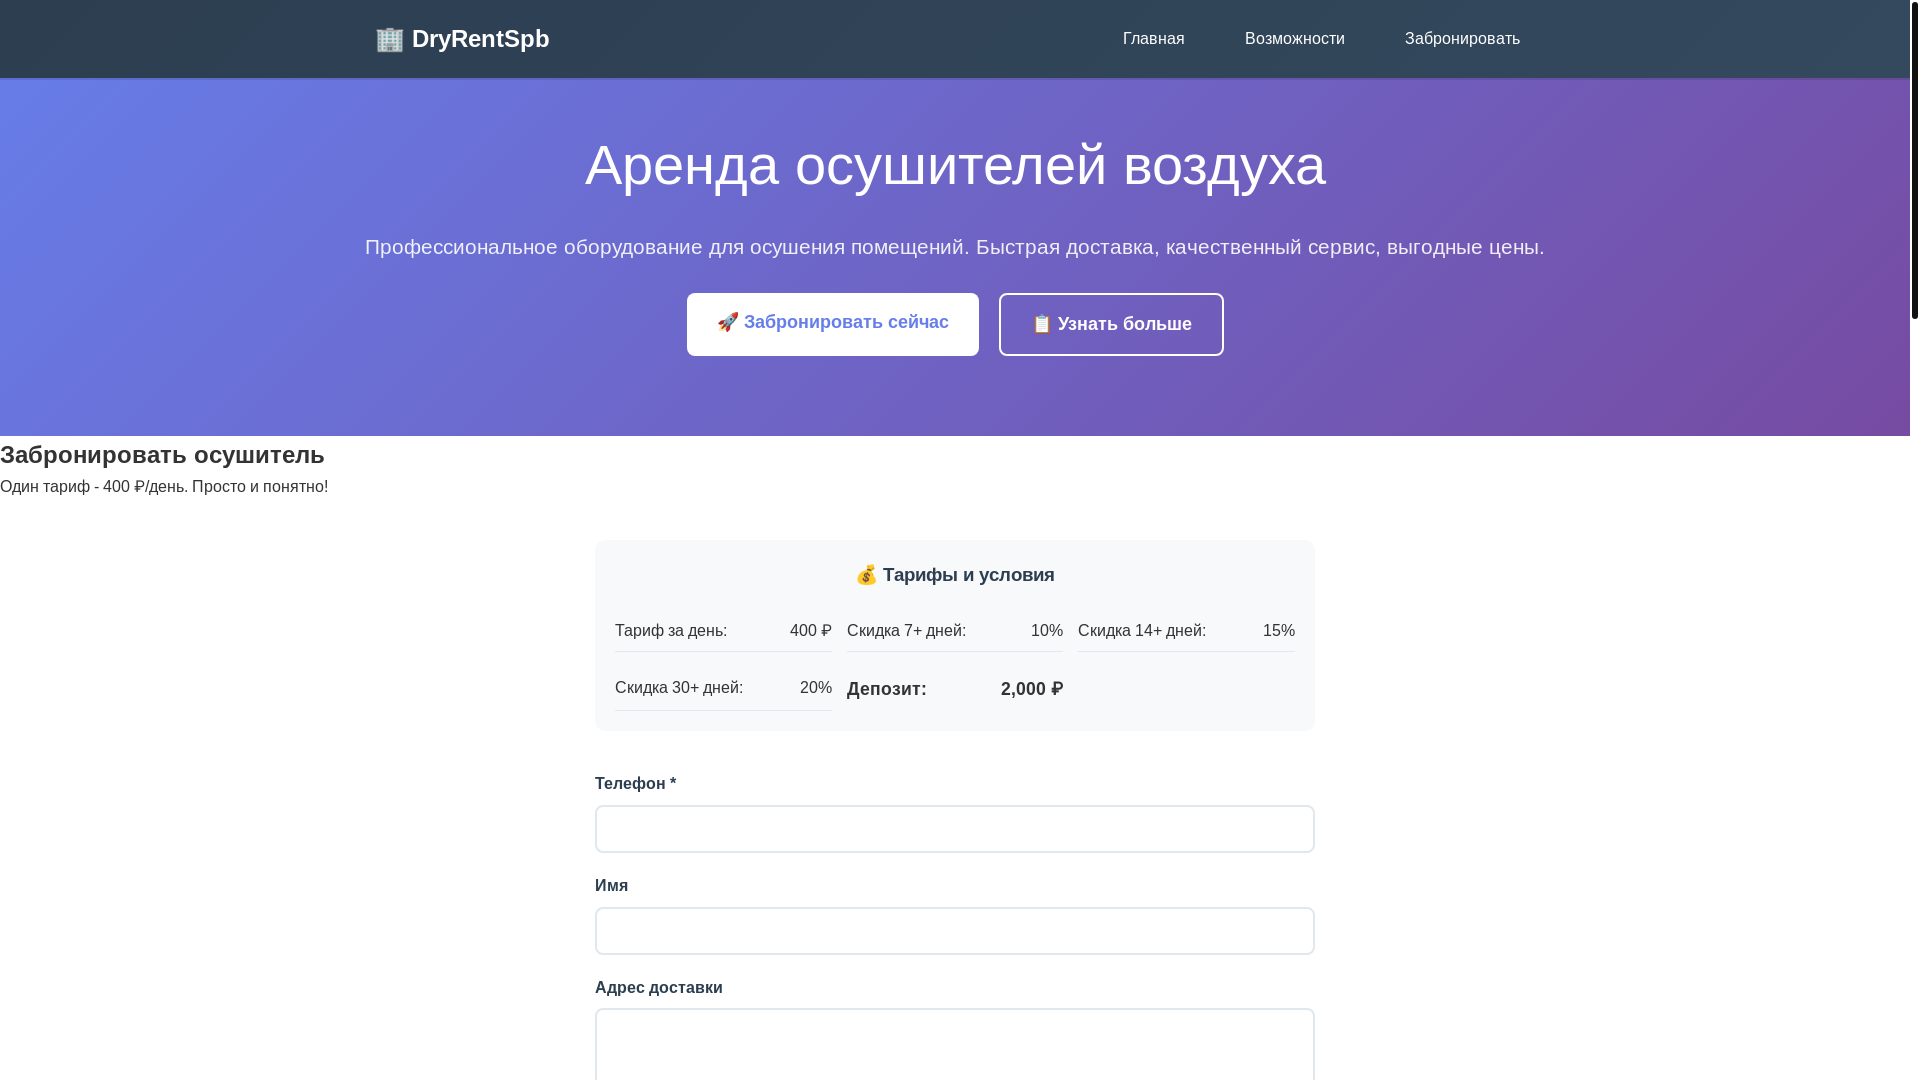Click the 'Телефон *' field label

(636, 784)
